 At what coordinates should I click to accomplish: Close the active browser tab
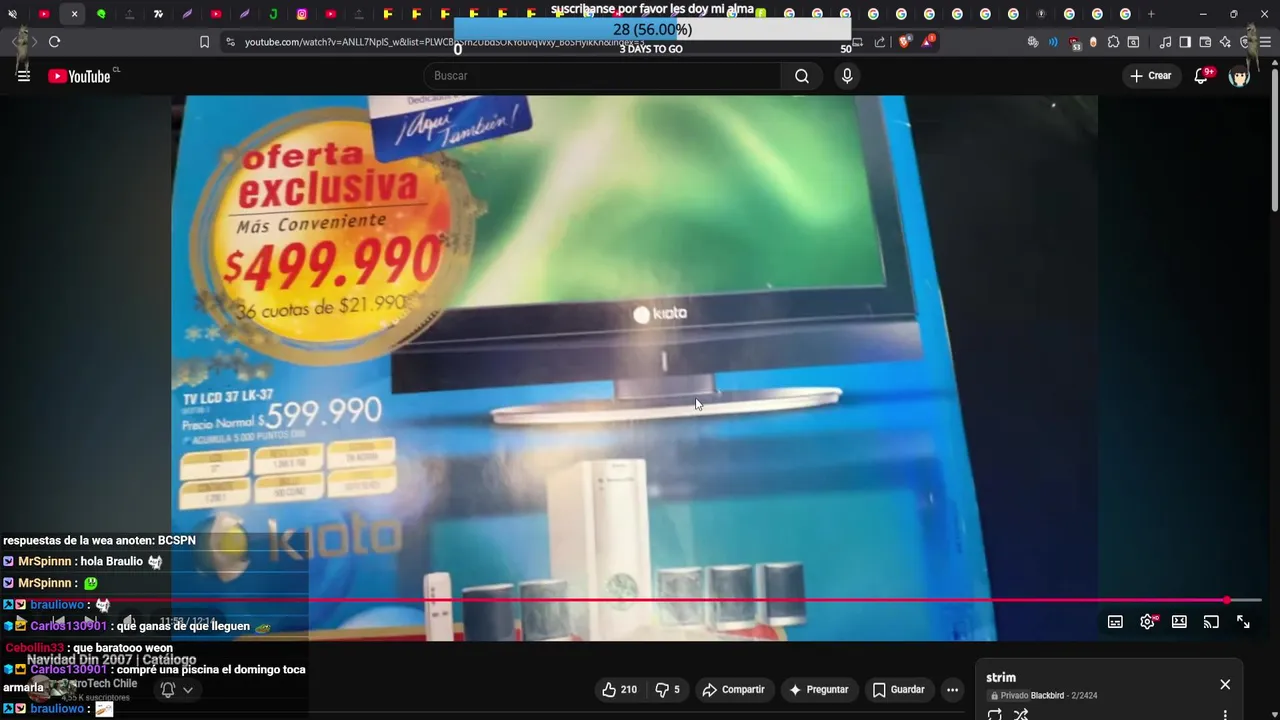[x=74, y=14]
